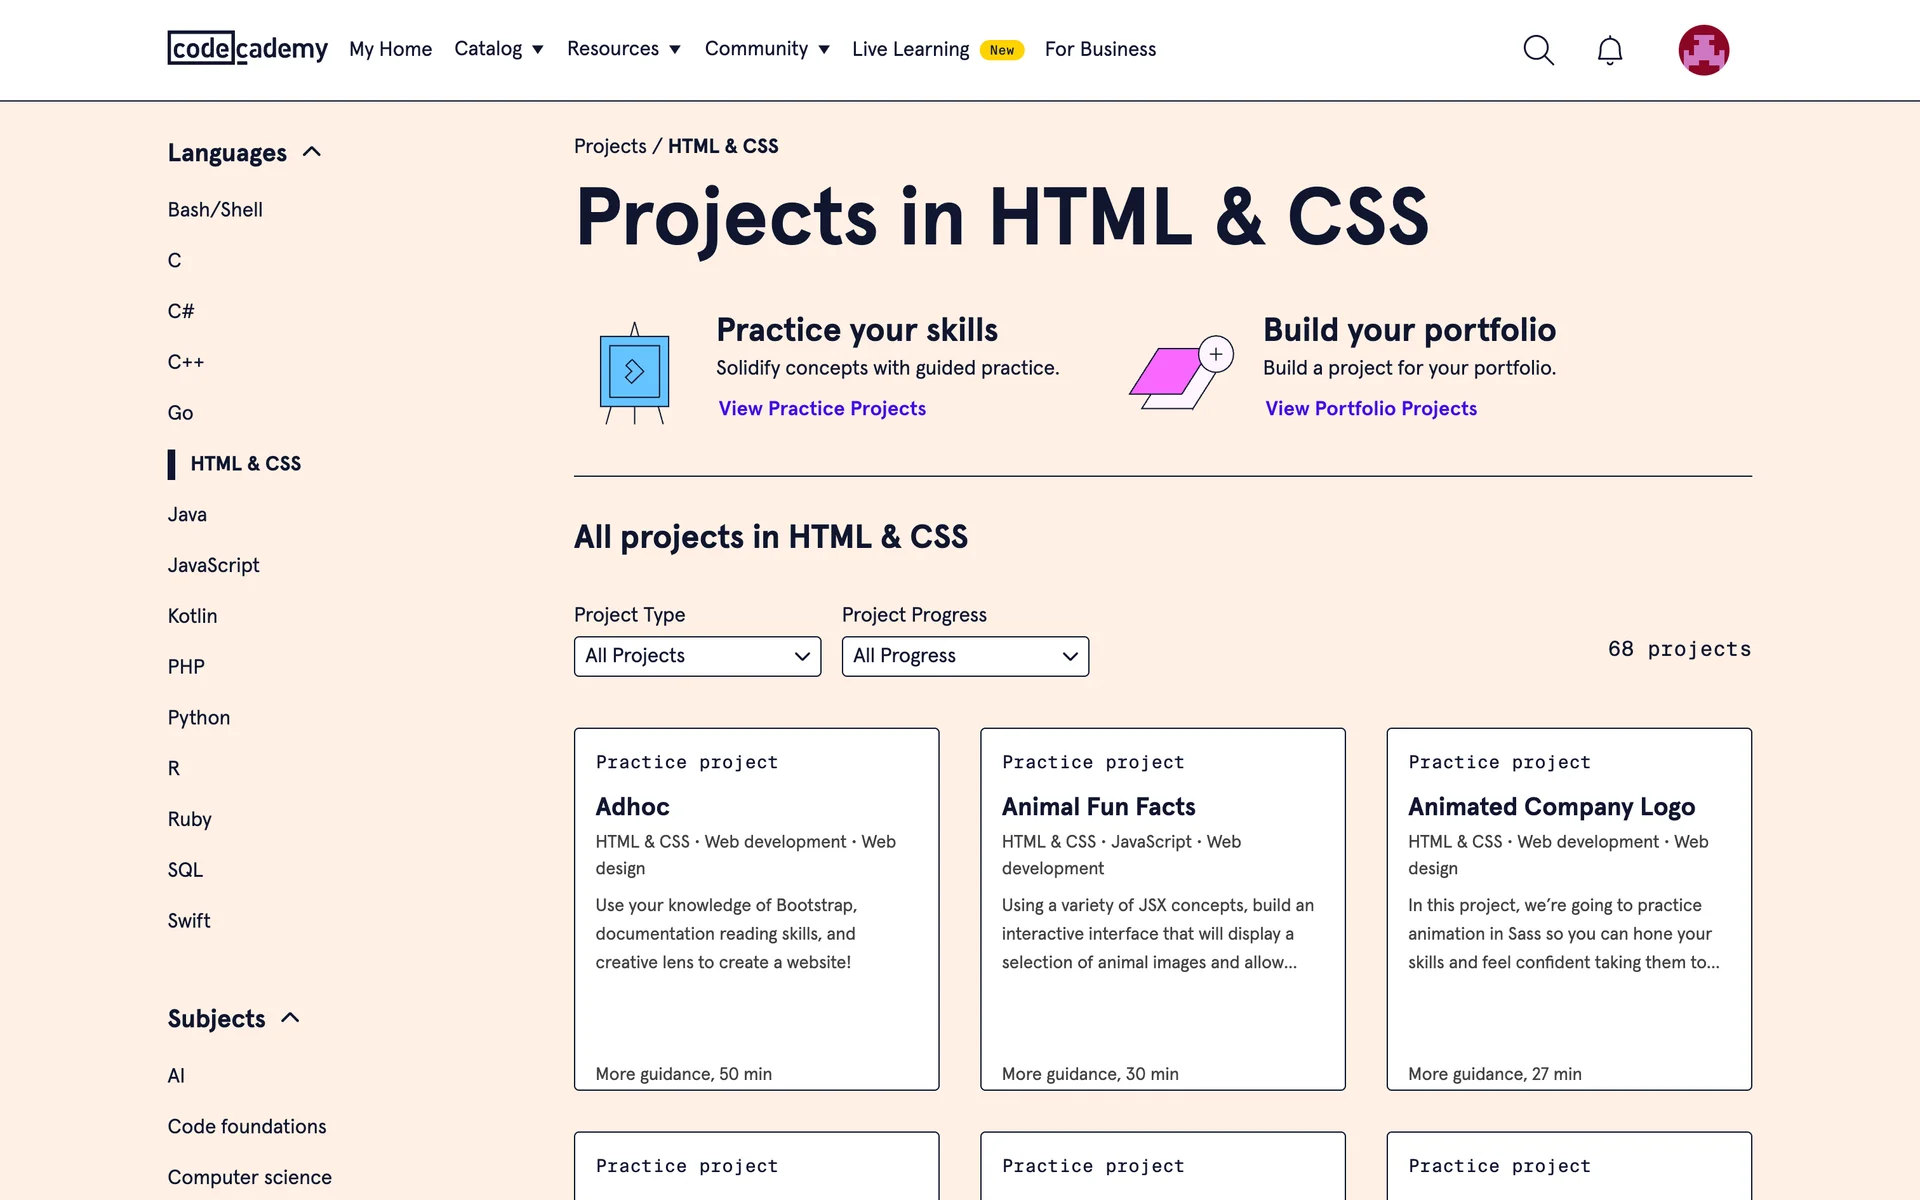The image size is (1920, 1200).
Task: Go to Live Learning
Action: click(910, 49)
